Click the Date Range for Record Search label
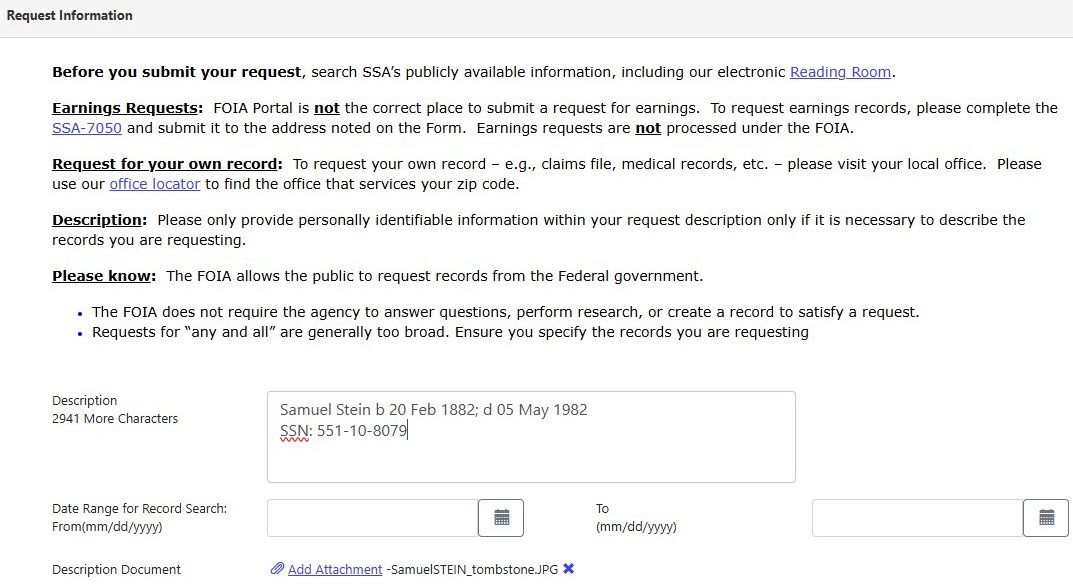The width and height of the screenshot is (1073, 586). 139,508
